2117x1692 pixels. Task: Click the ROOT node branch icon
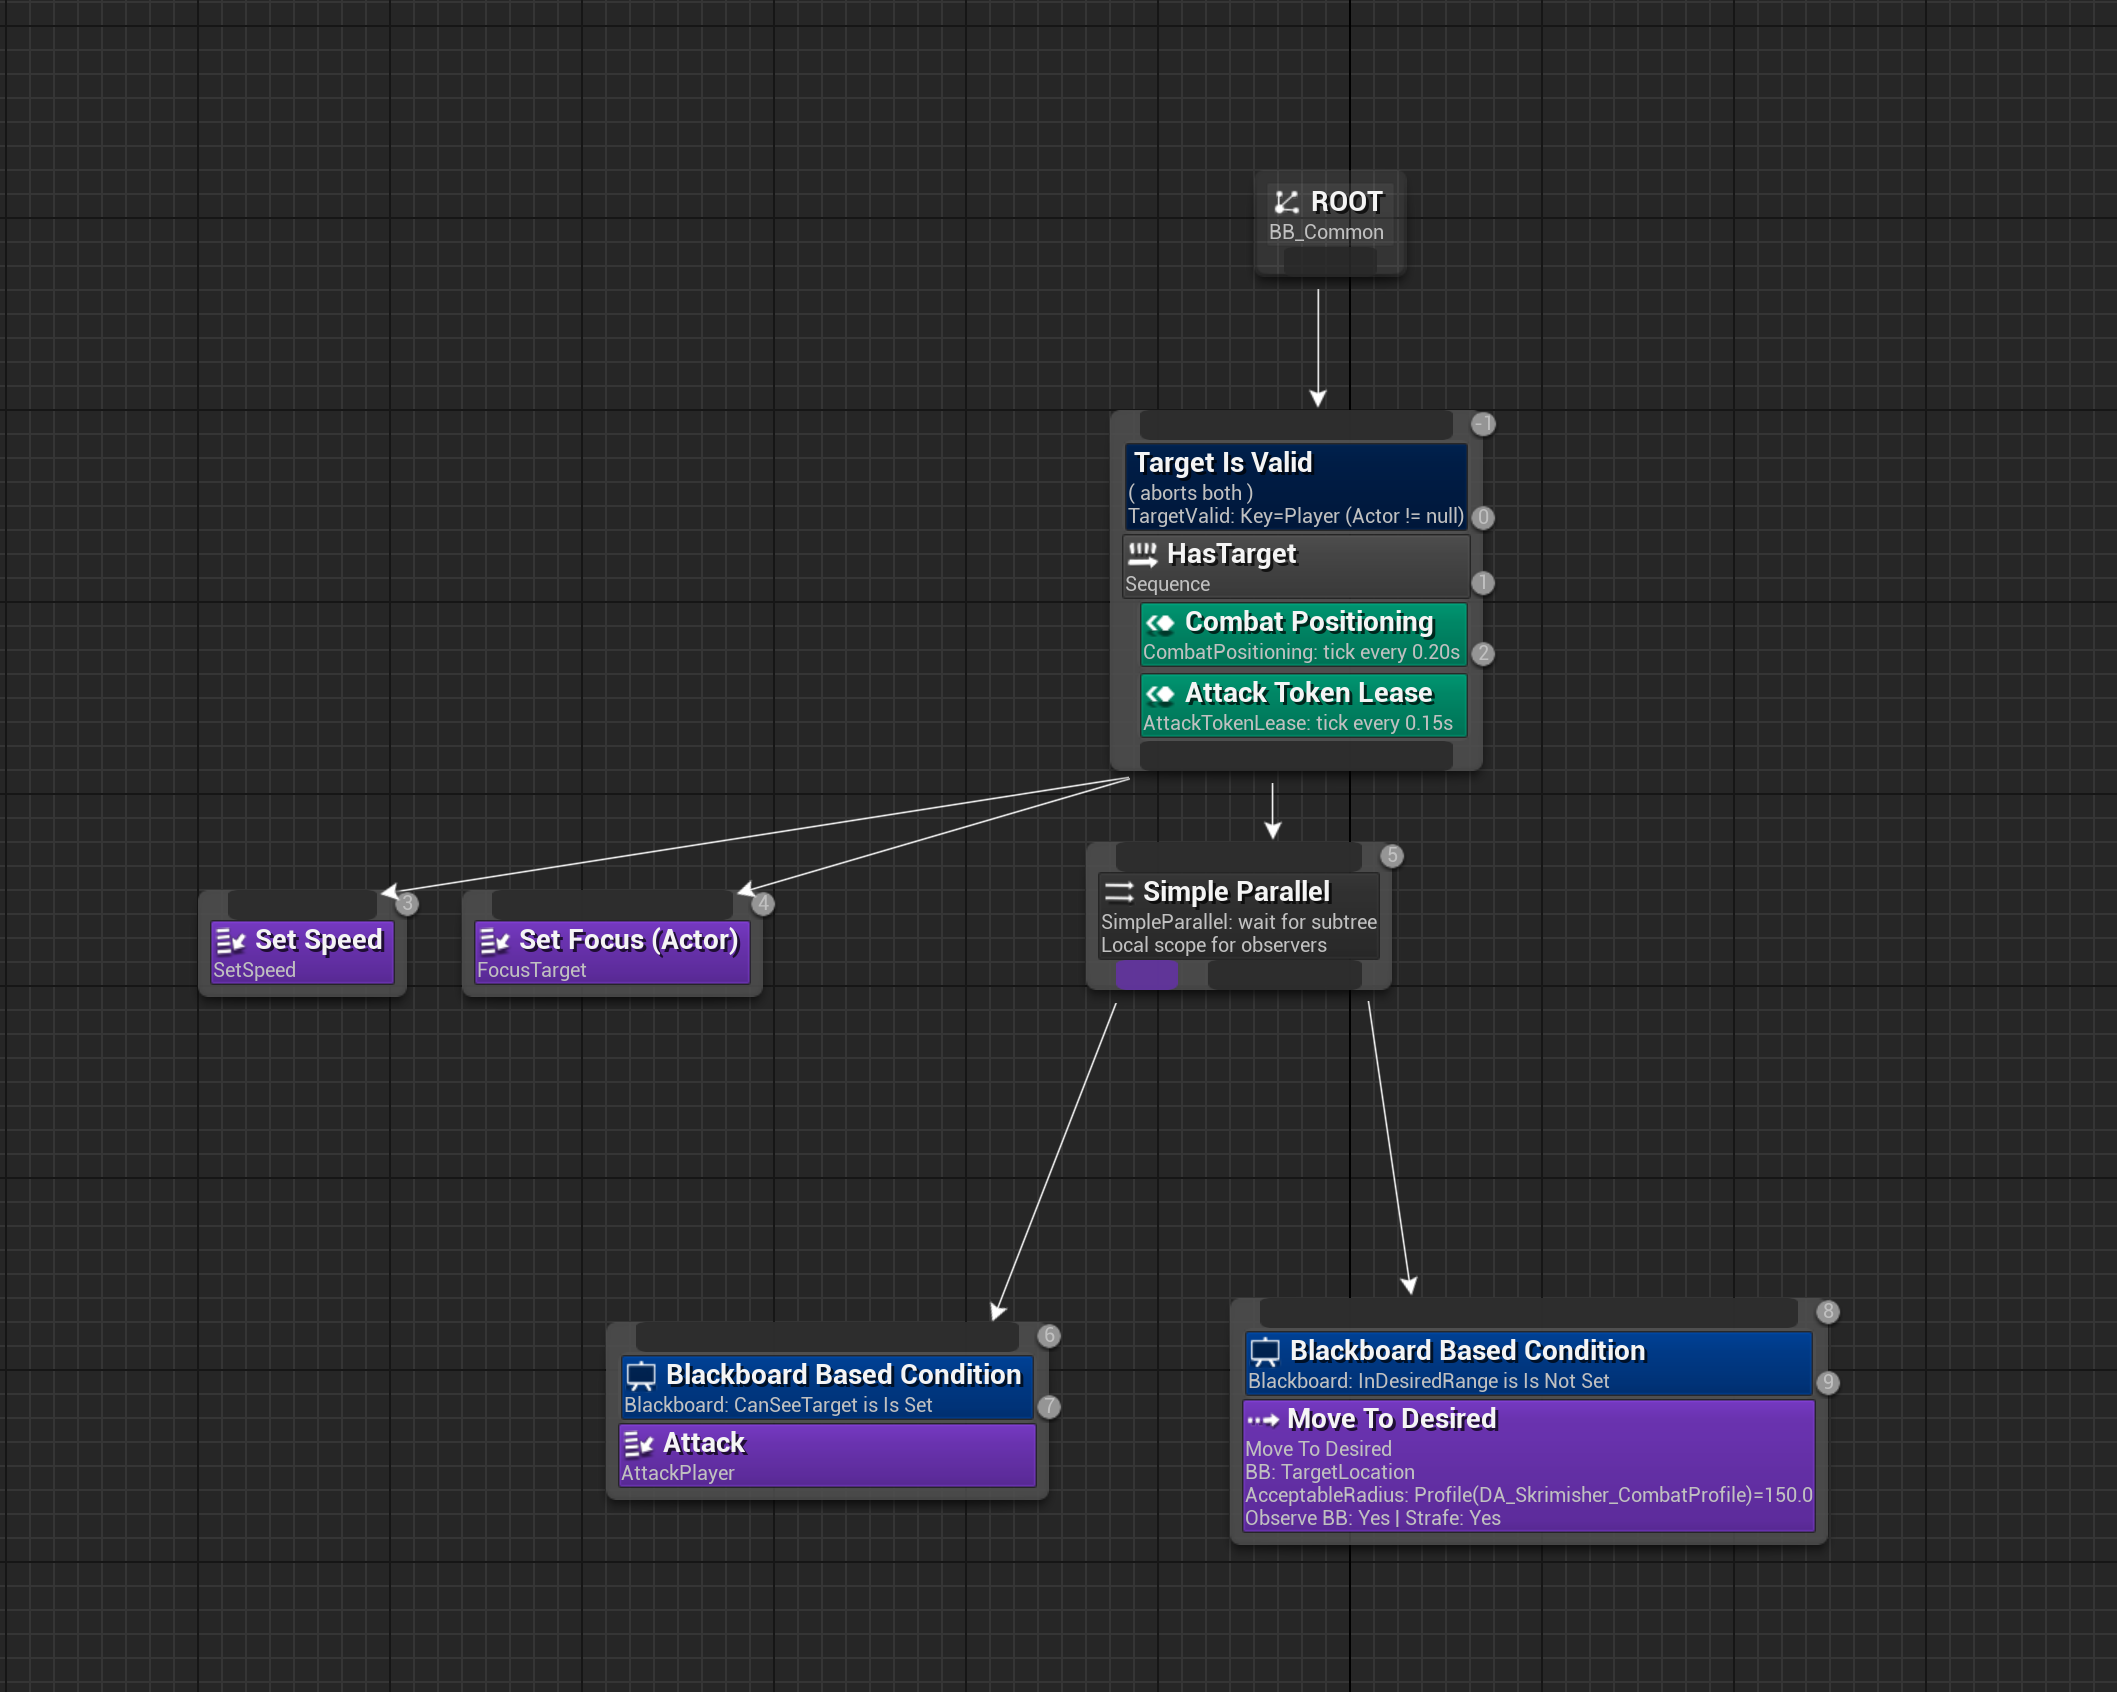(x=1286, y=202)
